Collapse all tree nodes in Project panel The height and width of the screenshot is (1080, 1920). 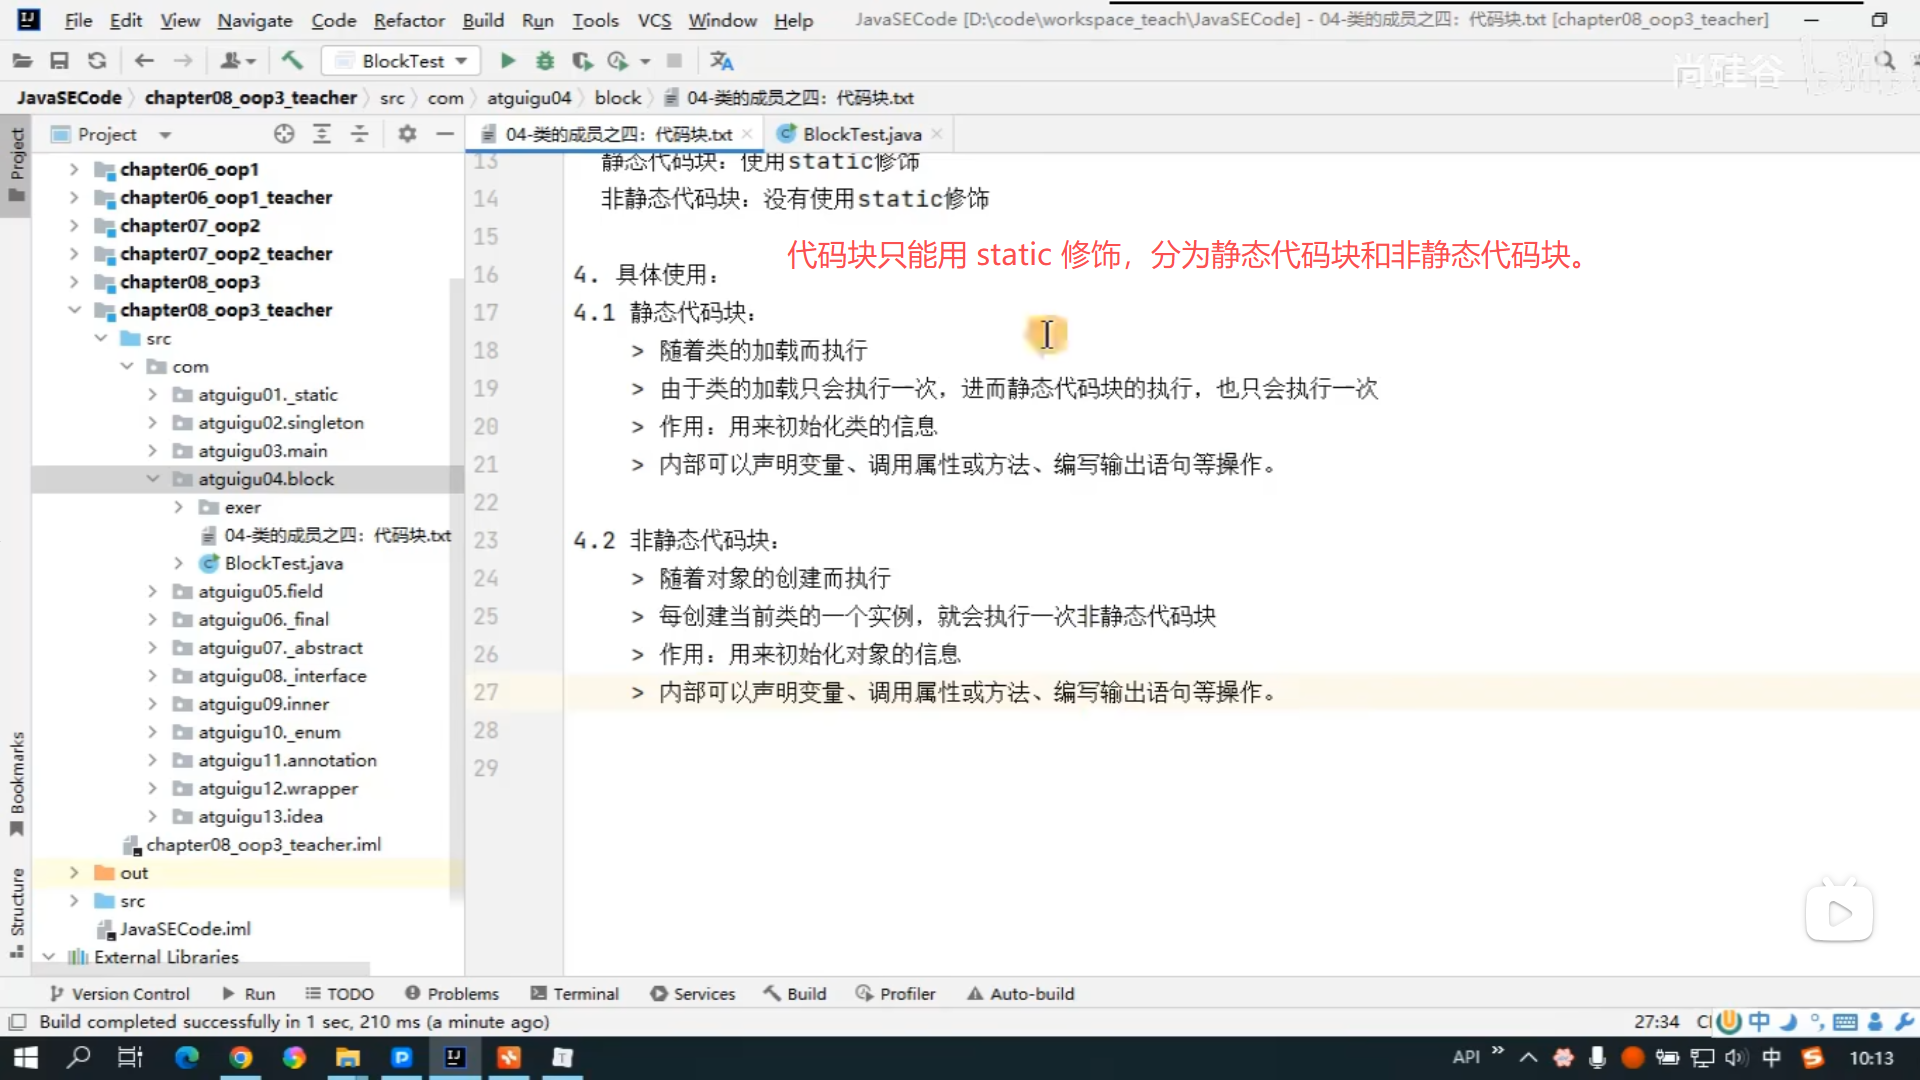pyautogui.click(x=359, y=134)
